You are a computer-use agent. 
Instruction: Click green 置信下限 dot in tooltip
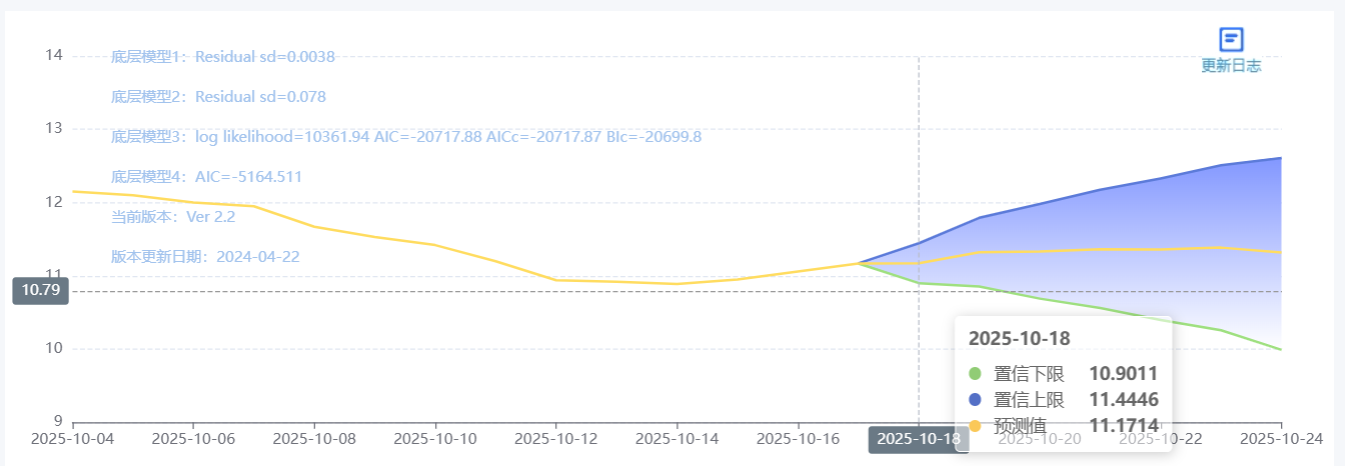pos(975,374)
